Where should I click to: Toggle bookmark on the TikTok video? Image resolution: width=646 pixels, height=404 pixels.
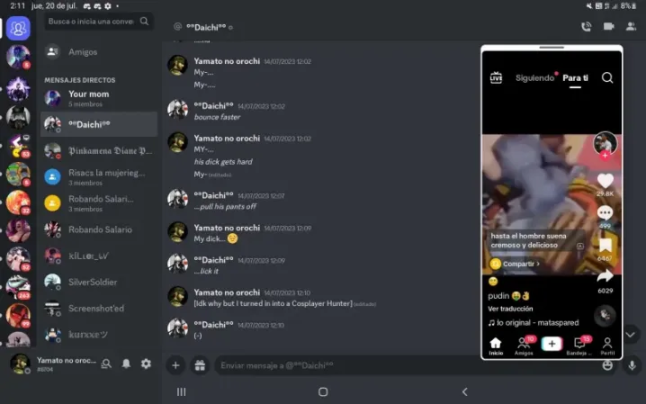605,244
